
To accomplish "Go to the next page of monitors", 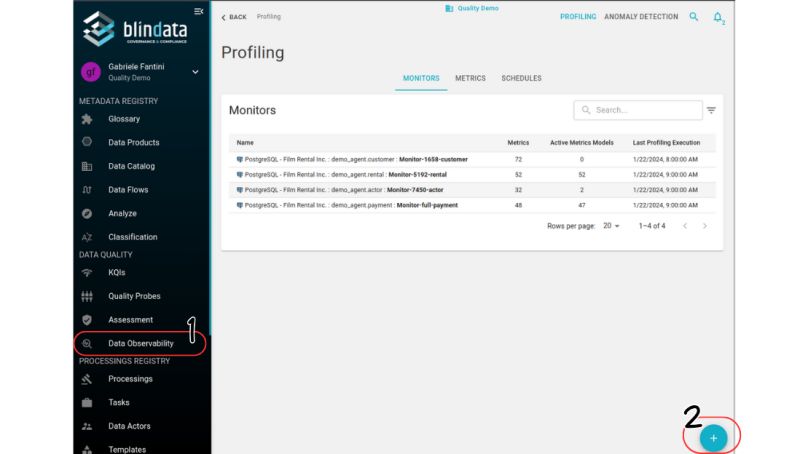I will (705, 225).
